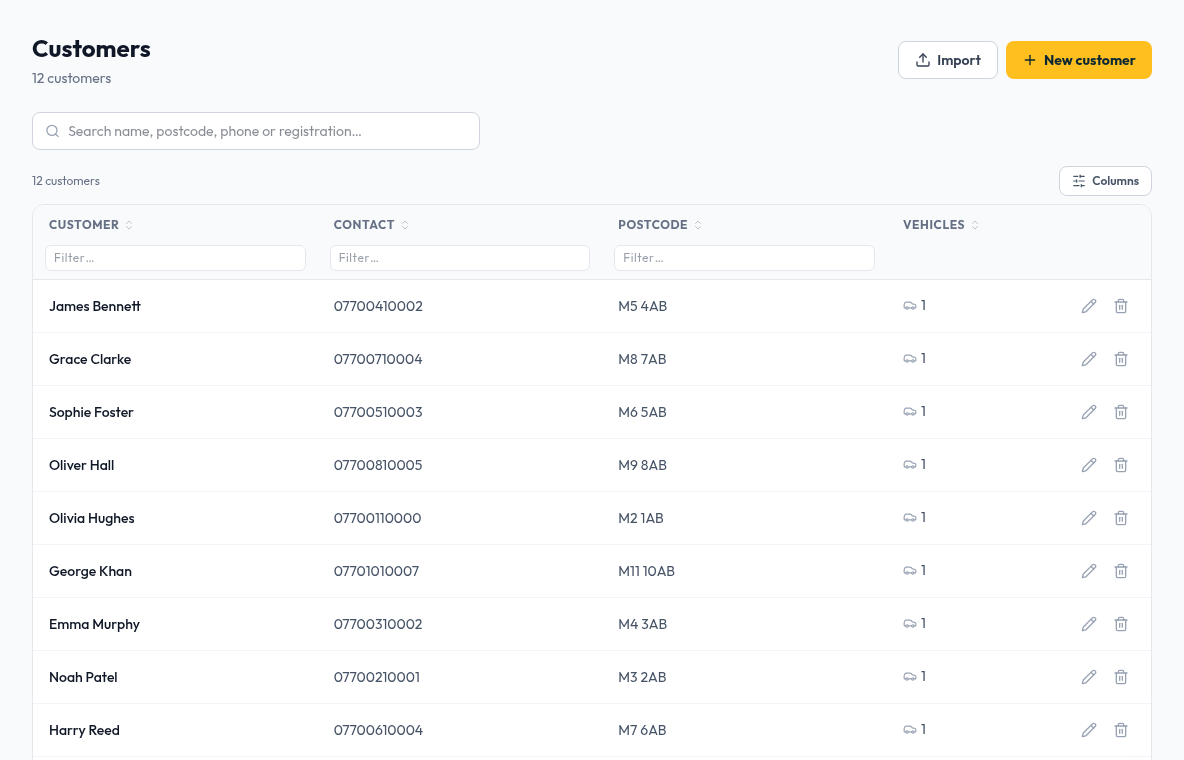Delete Oliver Hall customer
The height and width of the screenshot is (760, 1184).
[x=1121, y=465]
